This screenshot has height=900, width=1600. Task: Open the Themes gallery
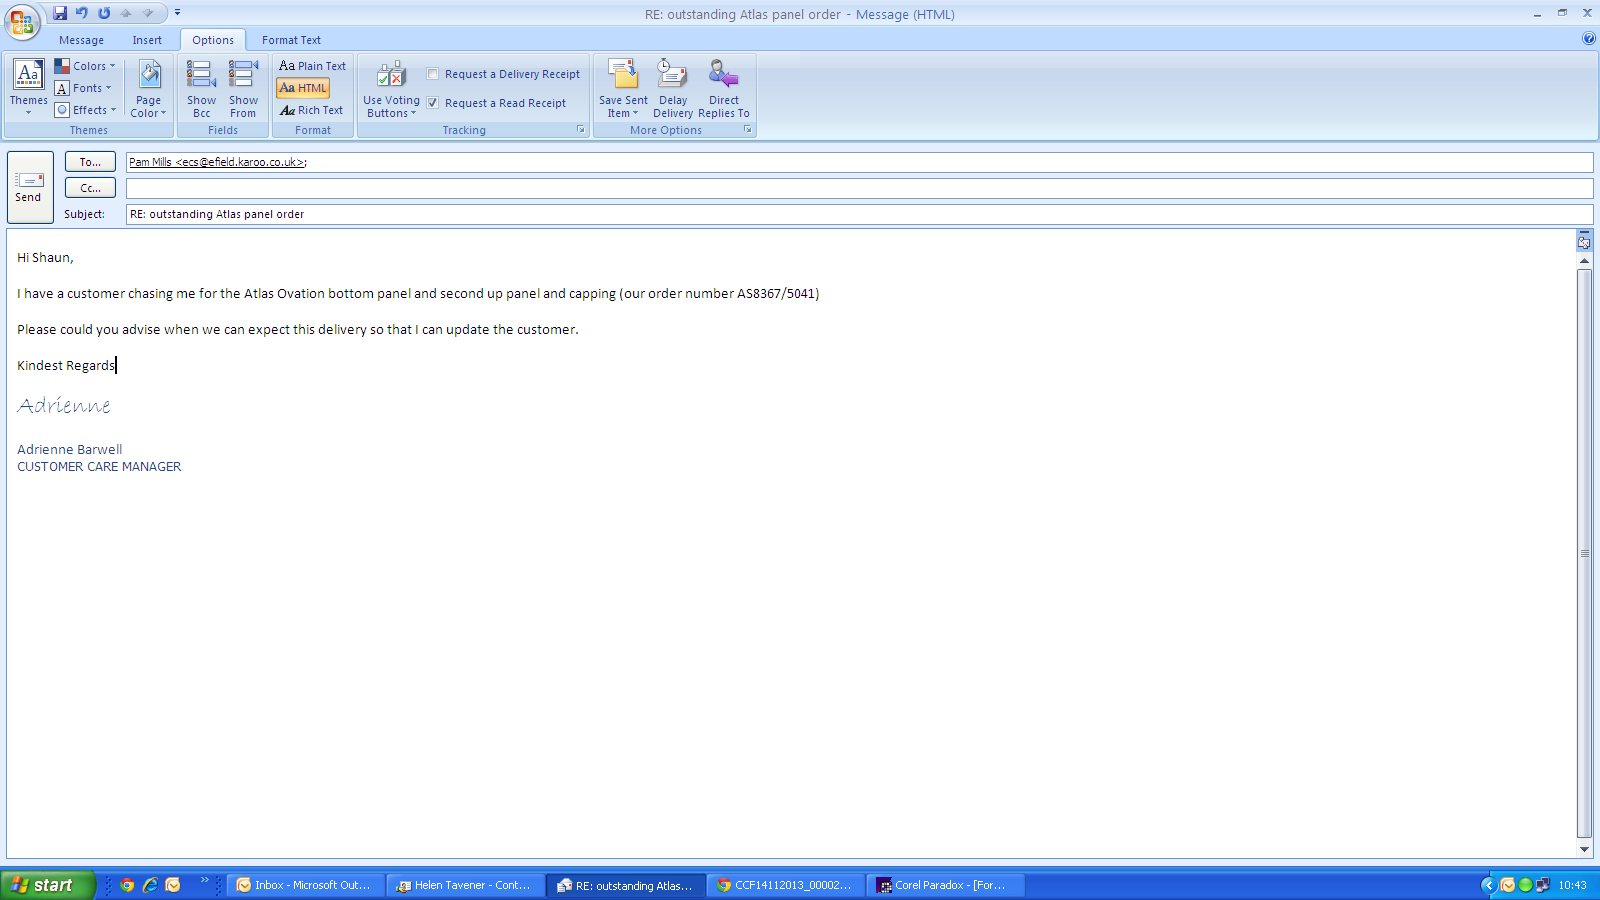click(x=28, y=87)
